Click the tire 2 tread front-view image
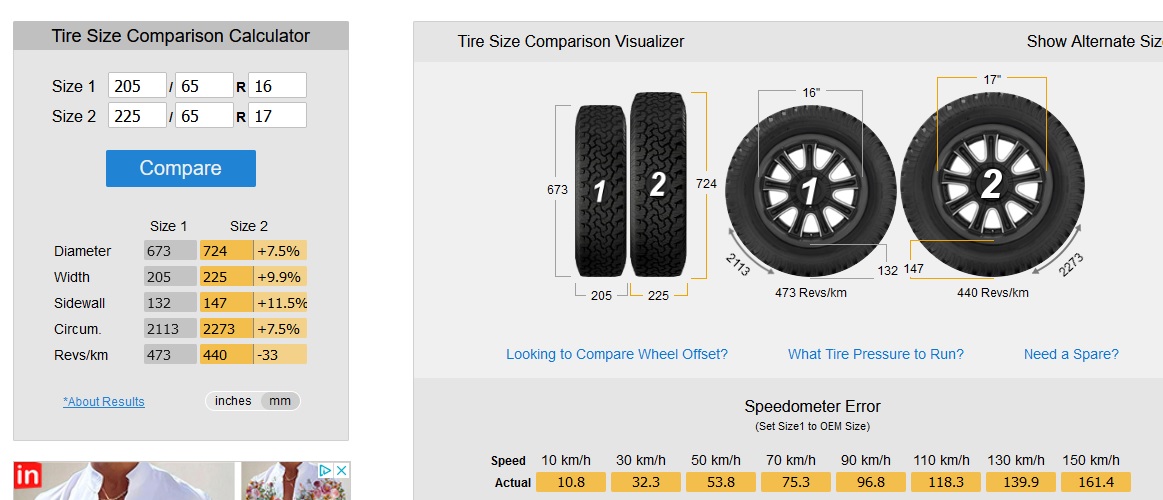 tap(658, 184)
